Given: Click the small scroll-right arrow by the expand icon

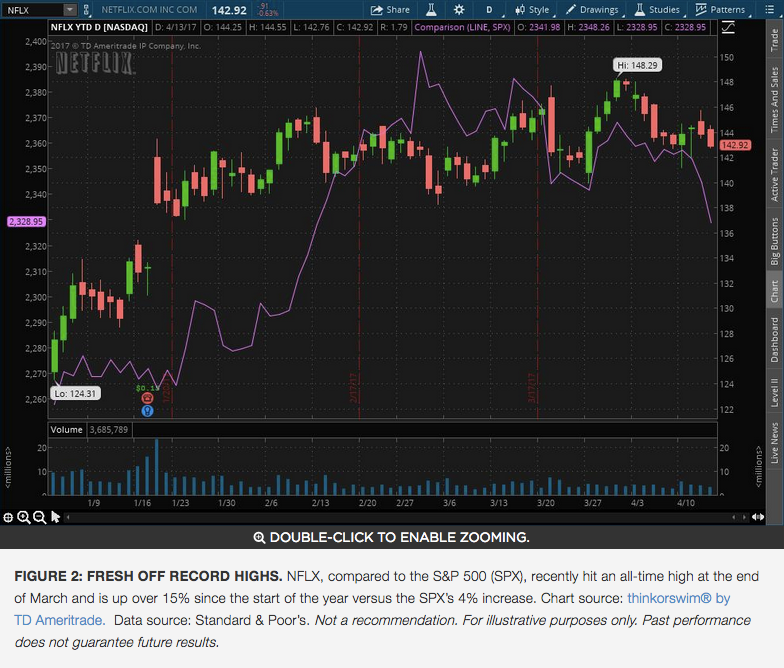Looking at the screenshot, I should click(x=744, y=518).
